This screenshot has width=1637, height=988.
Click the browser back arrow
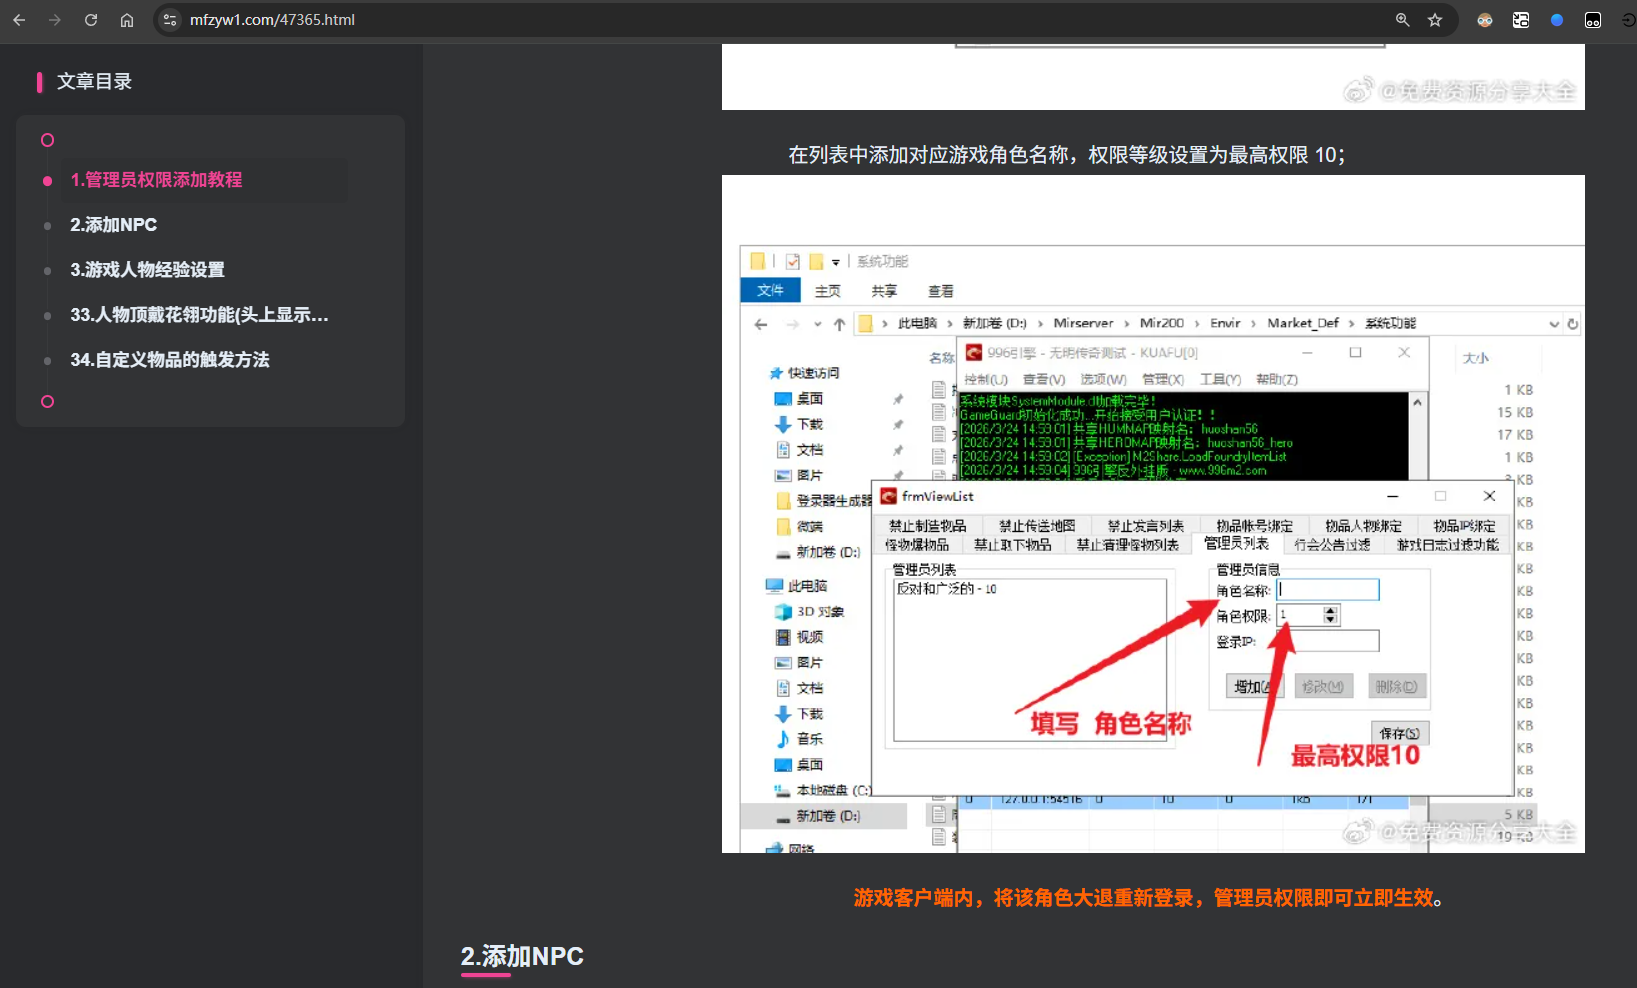[19, 19]
